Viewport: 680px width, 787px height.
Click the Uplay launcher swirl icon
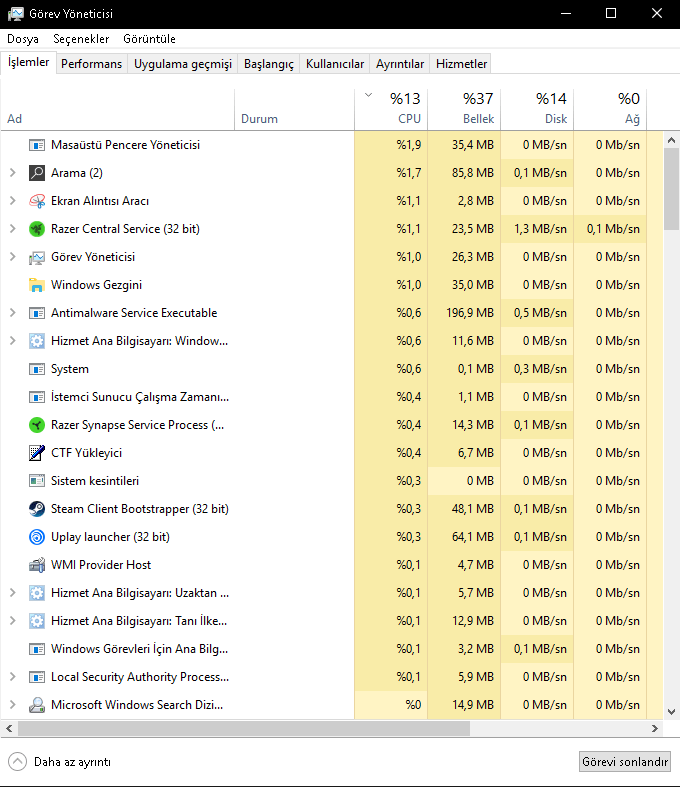[x=37, y=537]
